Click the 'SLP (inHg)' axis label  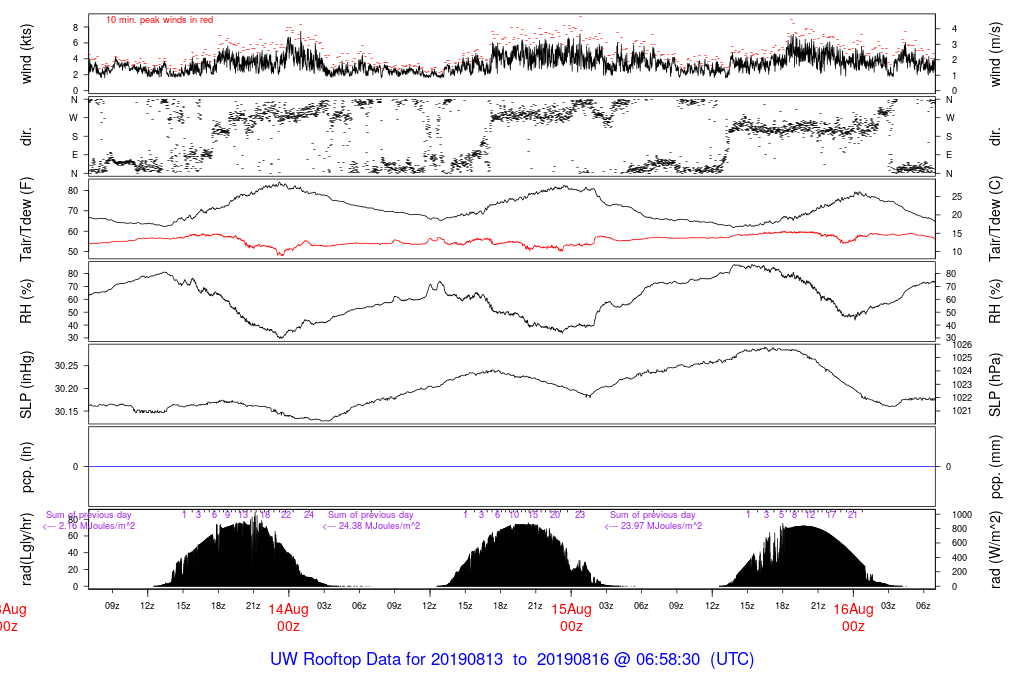coord(26,385)
